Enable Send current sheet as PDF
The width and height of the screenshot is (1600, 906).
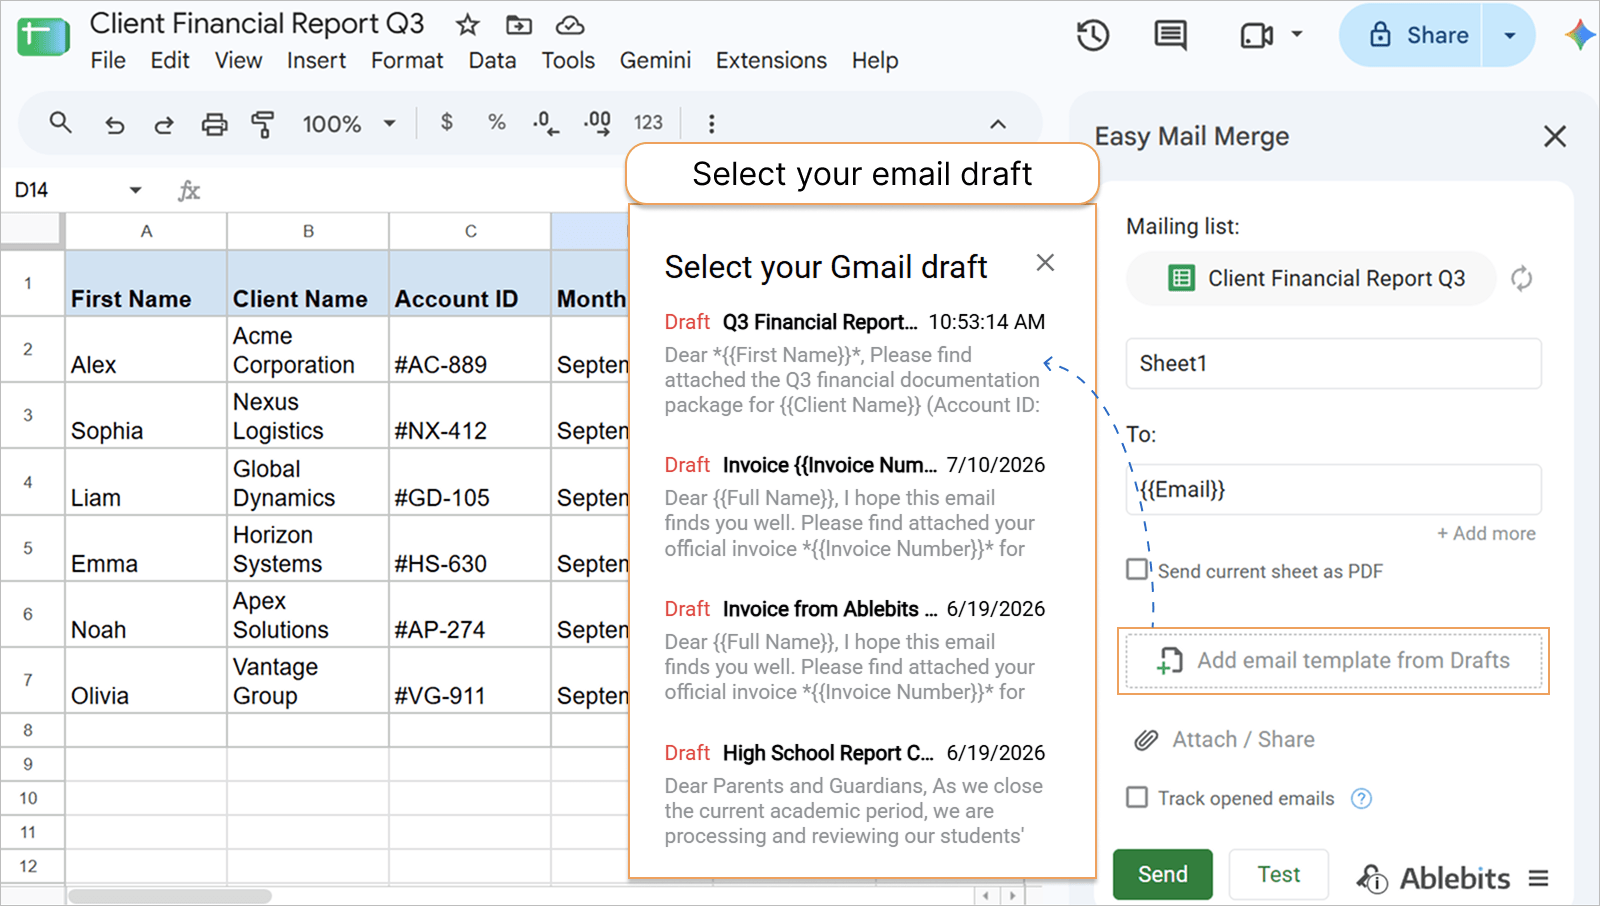1137,569
